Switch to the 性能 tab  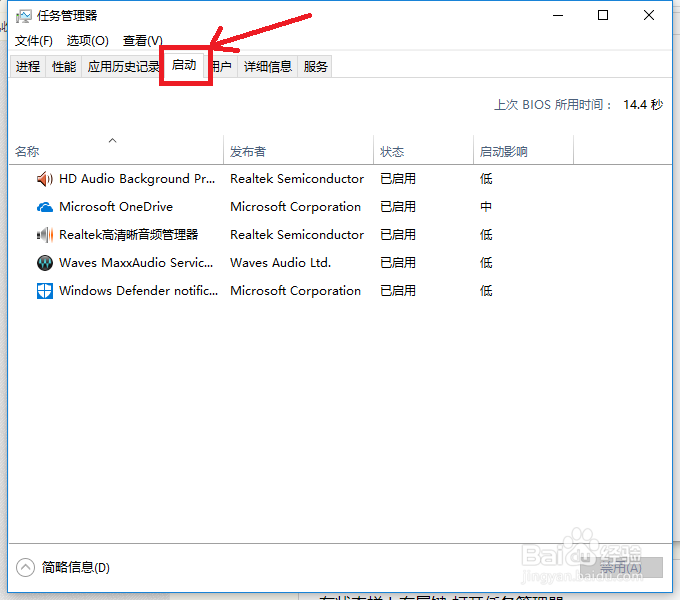tap(64, 66)
